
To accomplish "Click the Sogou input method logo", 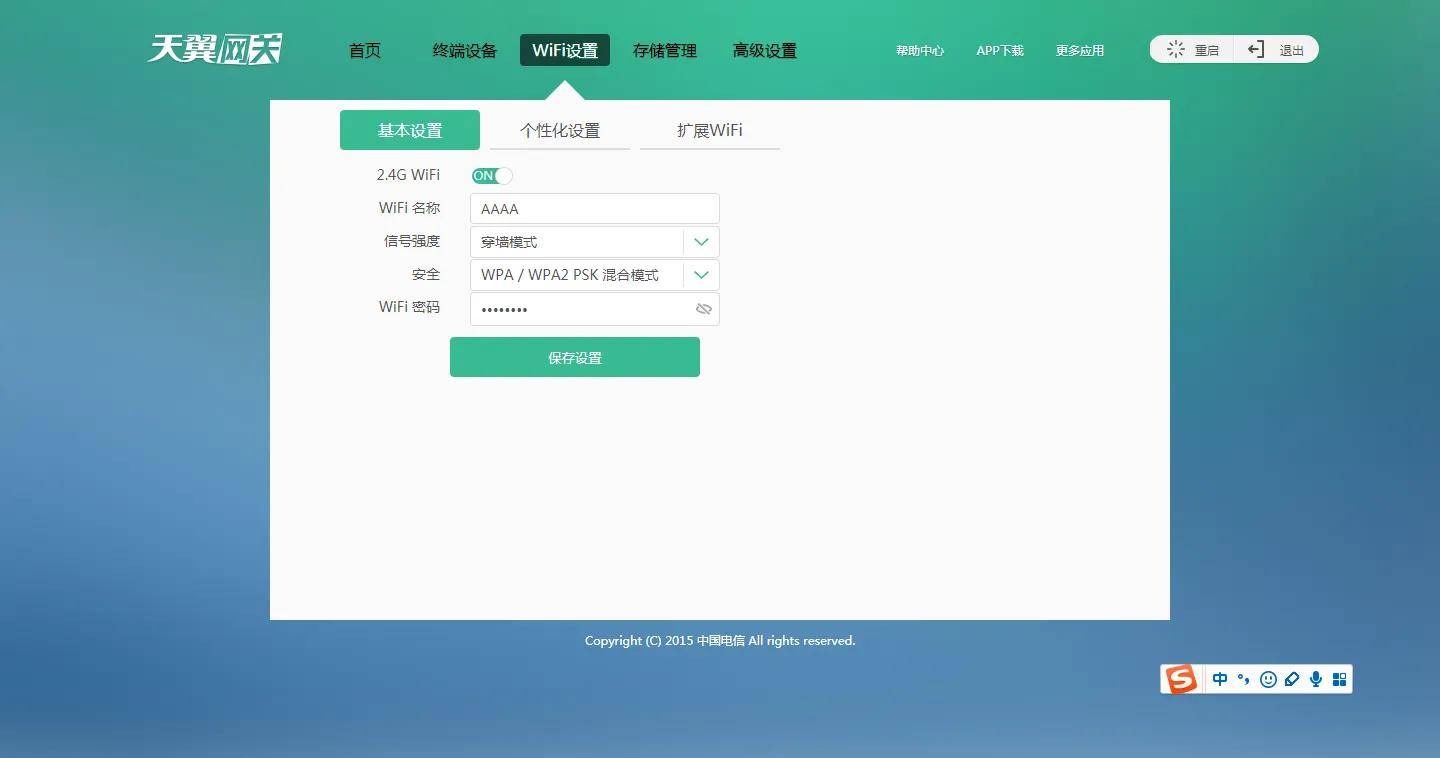I will coord(1181,679).
